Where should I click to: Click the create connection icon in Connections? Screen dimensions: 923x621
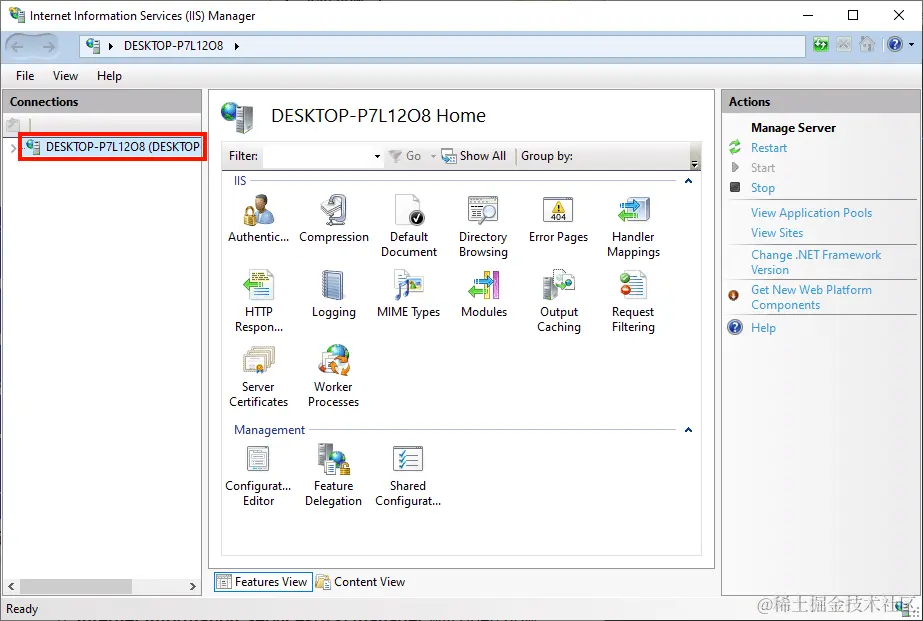coord(13,125)
